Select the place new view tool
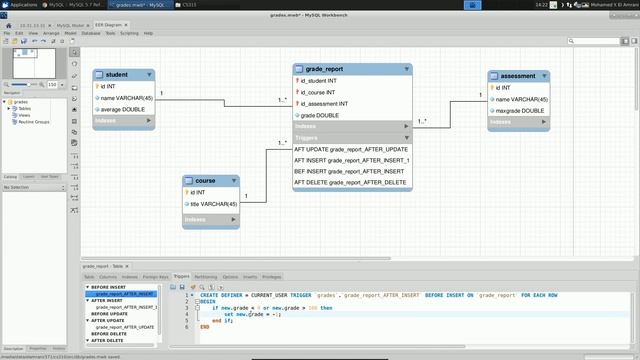 pyautogui.click(x=74, y=132)
